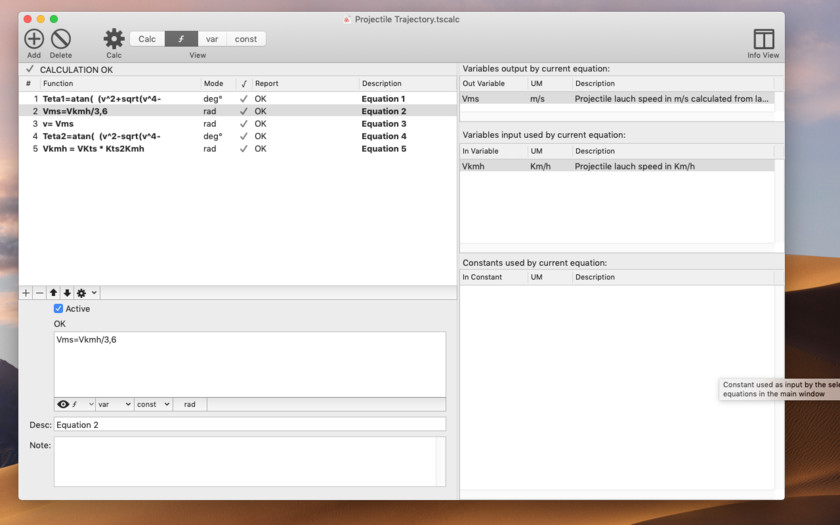The height and width of the screenshot is (525, 840).
Task: Click the m/s unit cell for Vms
Action: (x=537, y=99)
